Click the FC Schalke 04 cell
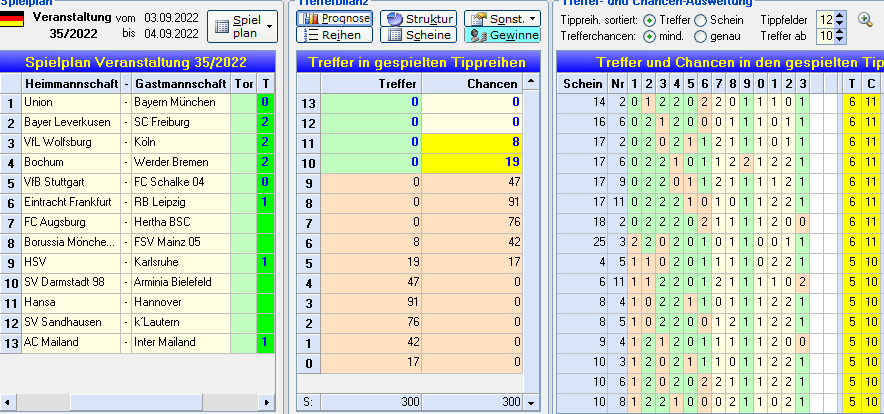Viewport: 884px width, 414px height. (181, 183)
